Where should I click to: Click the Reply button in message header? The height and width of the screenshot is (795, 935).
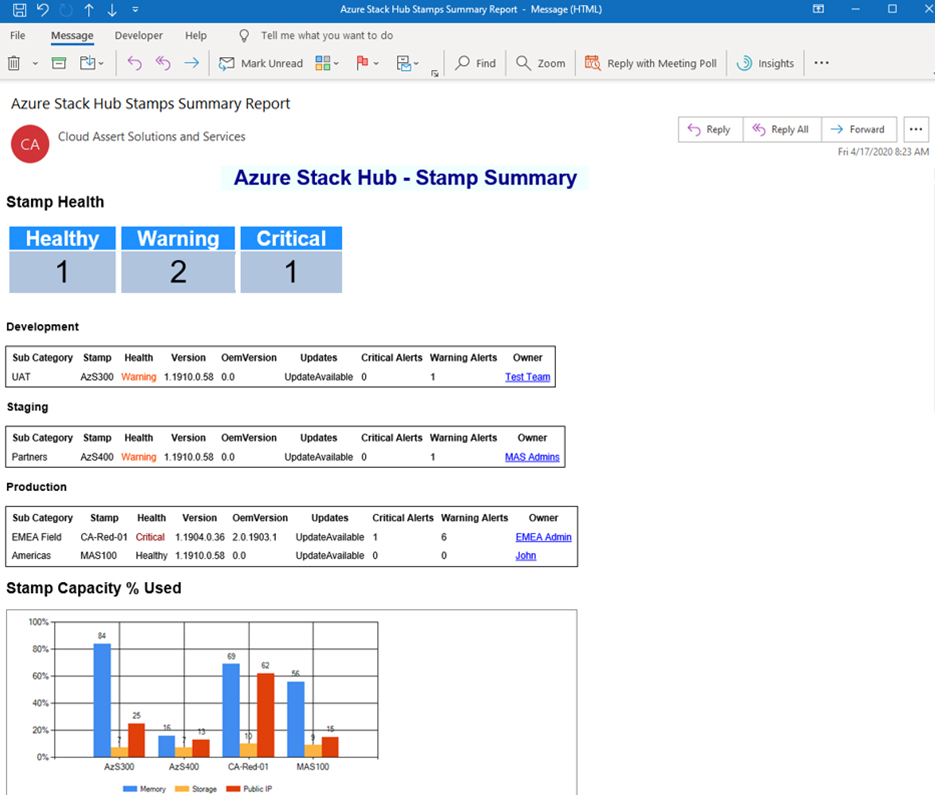[x=710, y=129]
